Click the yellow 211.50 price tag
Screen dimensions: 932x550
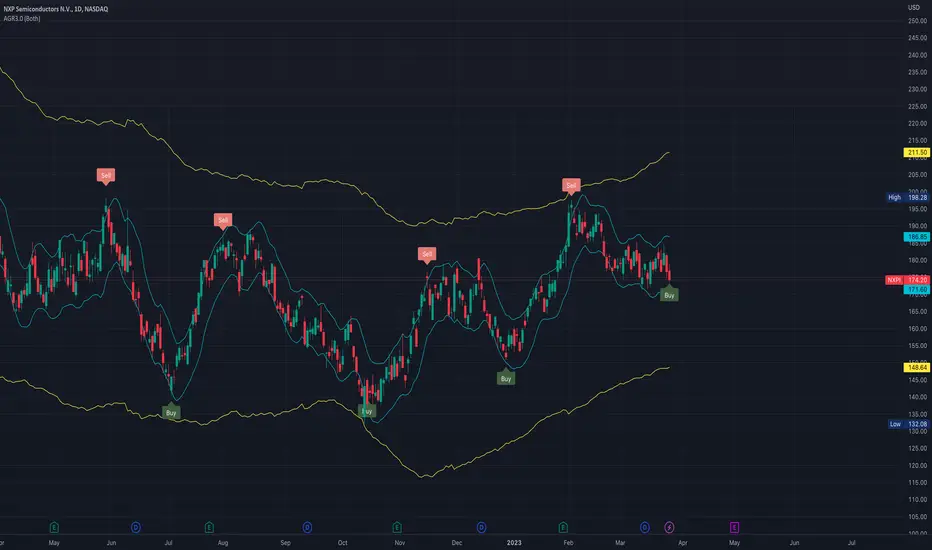[917, 153]
